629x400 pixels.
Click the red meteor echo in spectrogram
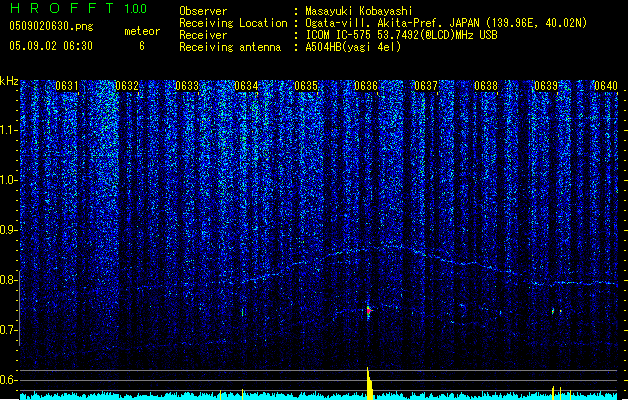pyautogui.click(x=369, y=311)
